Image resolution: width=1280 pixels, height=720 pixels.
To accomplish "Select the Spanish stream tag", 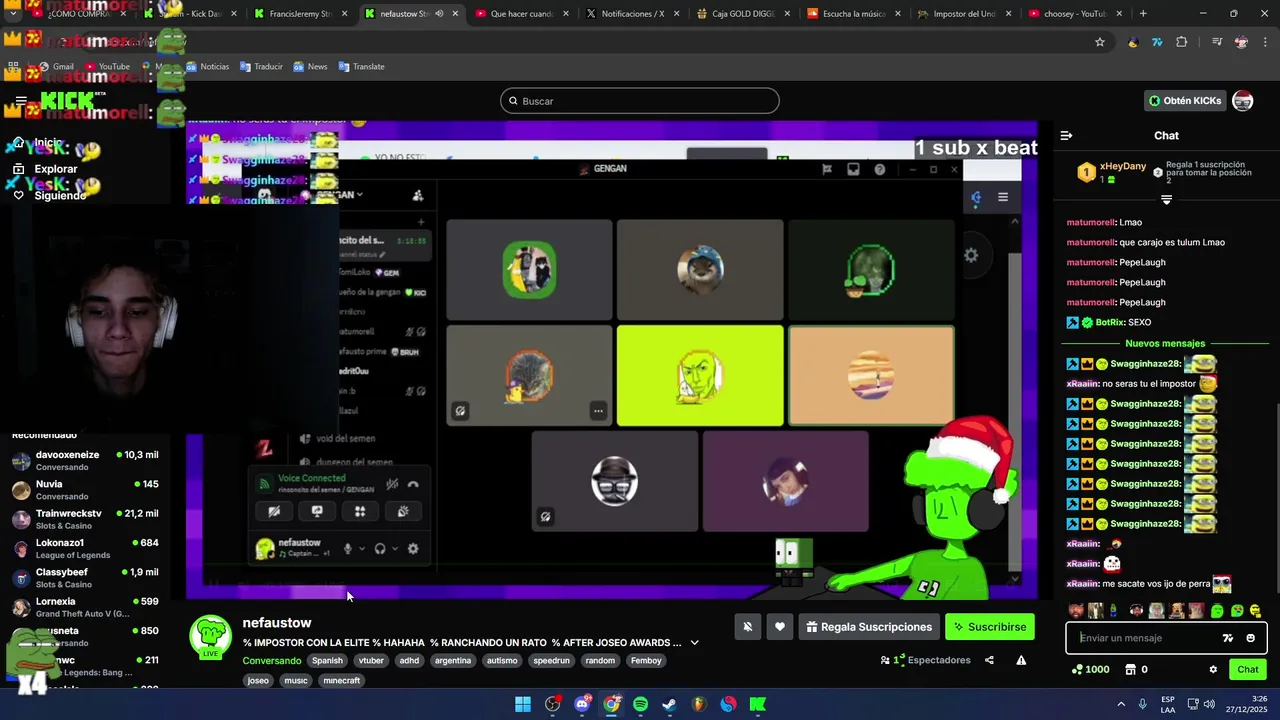I will pyautogui.click(x=327, y=661).
